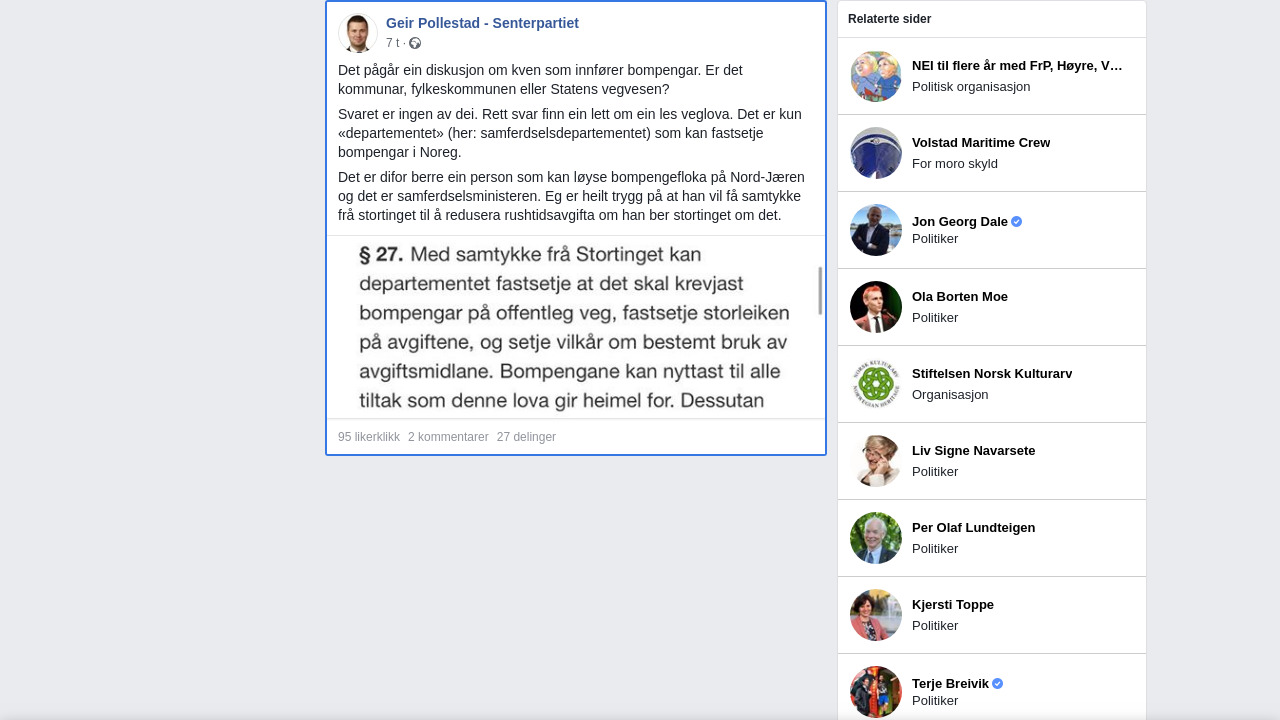Open Stiftelsen Norsk Kulturarv logo
Image resolution: width=1280 pixels, height=720 pixels.
[x=876, y=384]
